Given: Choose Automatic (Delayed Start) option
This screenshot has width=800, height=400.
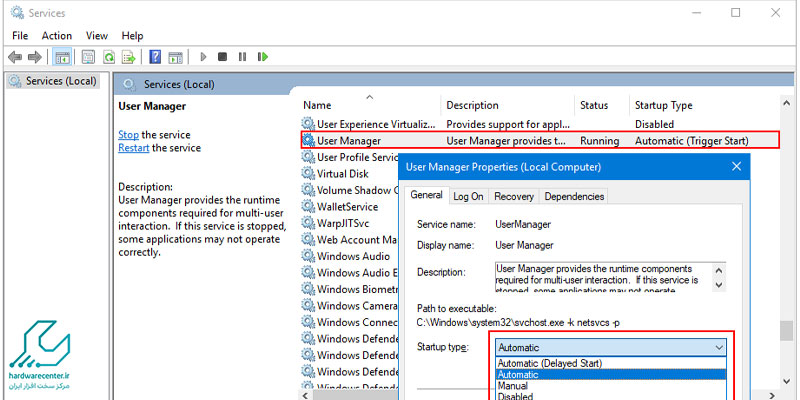Looking at the screenshot, I should (x=610, y=363).
